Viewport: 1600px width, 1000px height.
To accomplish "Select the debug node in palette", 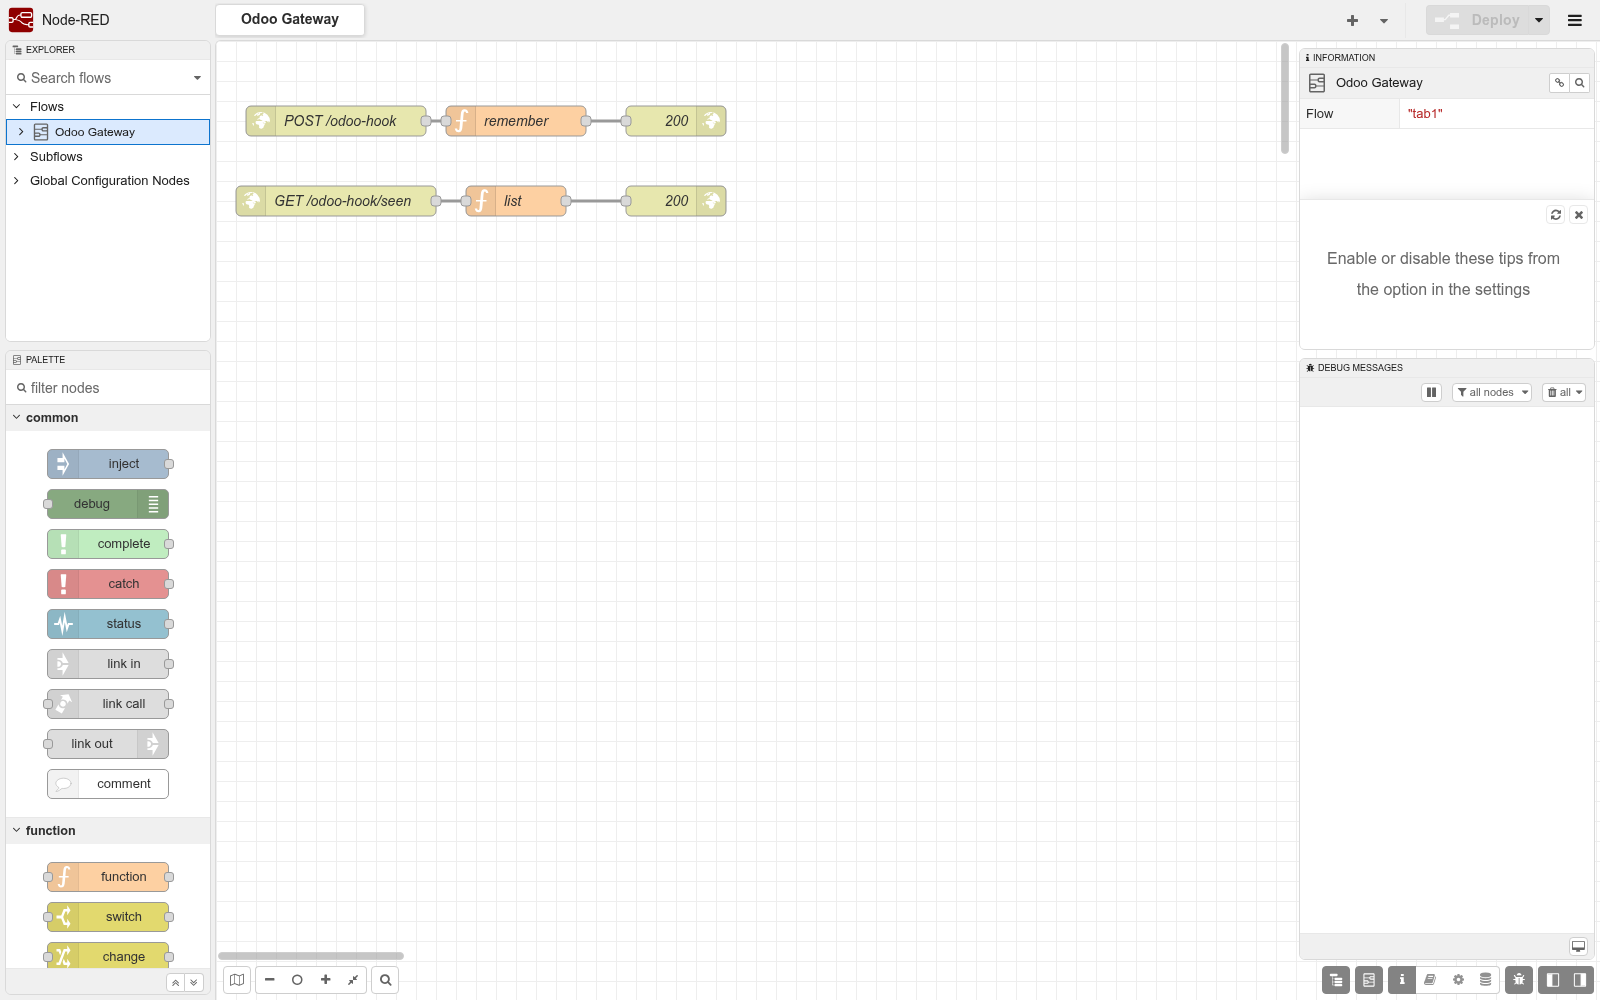I will pos(108,504).
